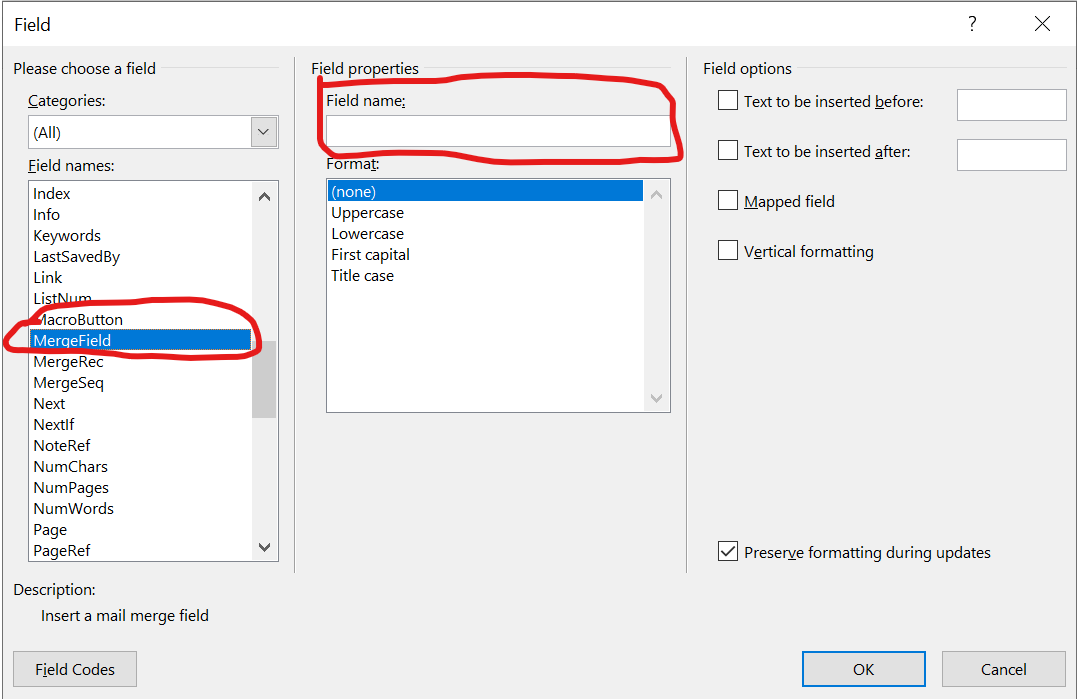Enable Text to be inserted before checkbox
Viewport: 1077px width, 699px height.
[728, 101]
